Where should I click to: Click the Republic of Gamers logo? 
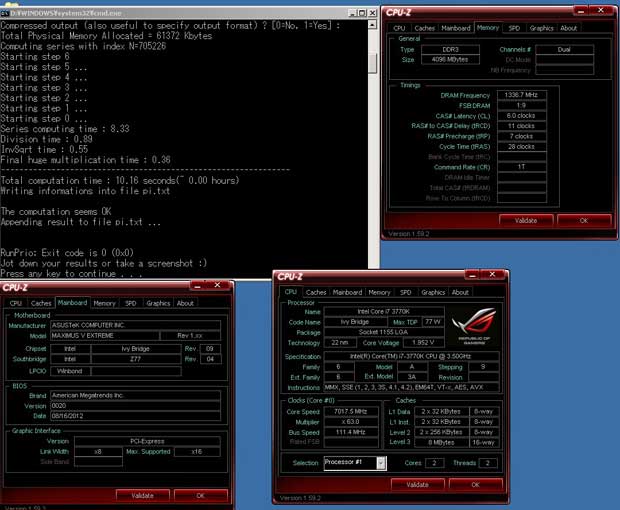coord(474,326)
